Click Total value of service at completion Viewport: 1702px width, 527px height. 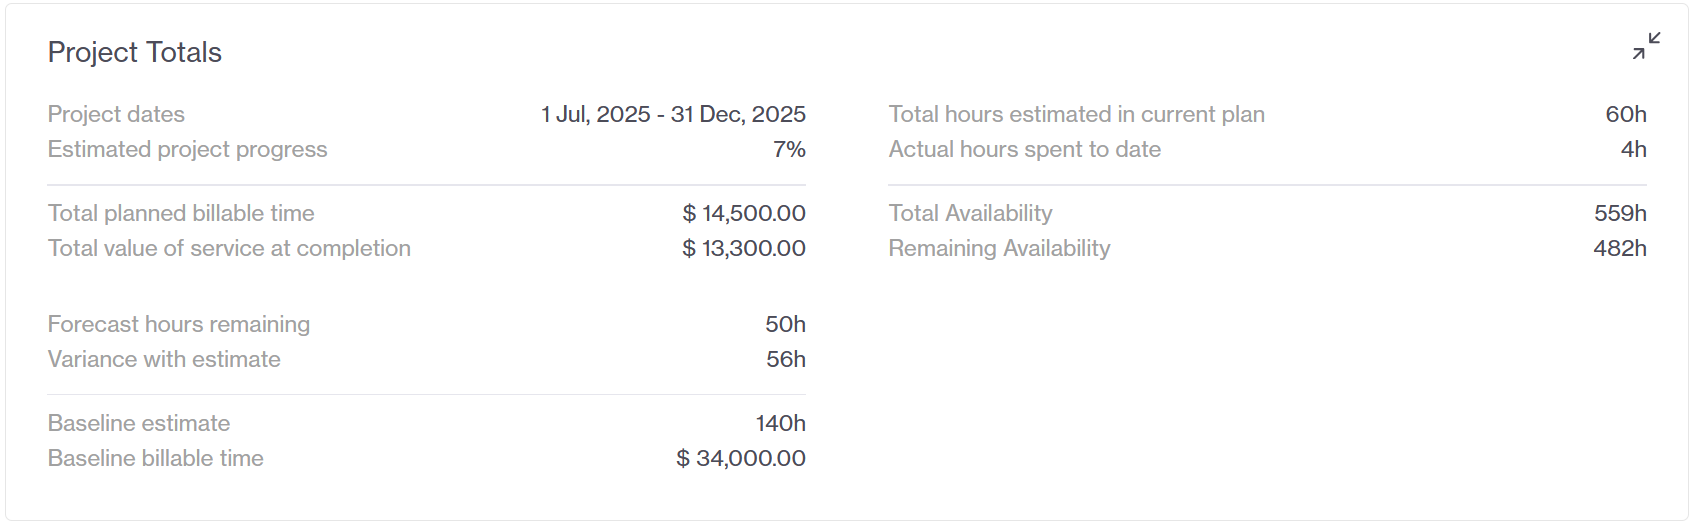(x=229, y=248)
